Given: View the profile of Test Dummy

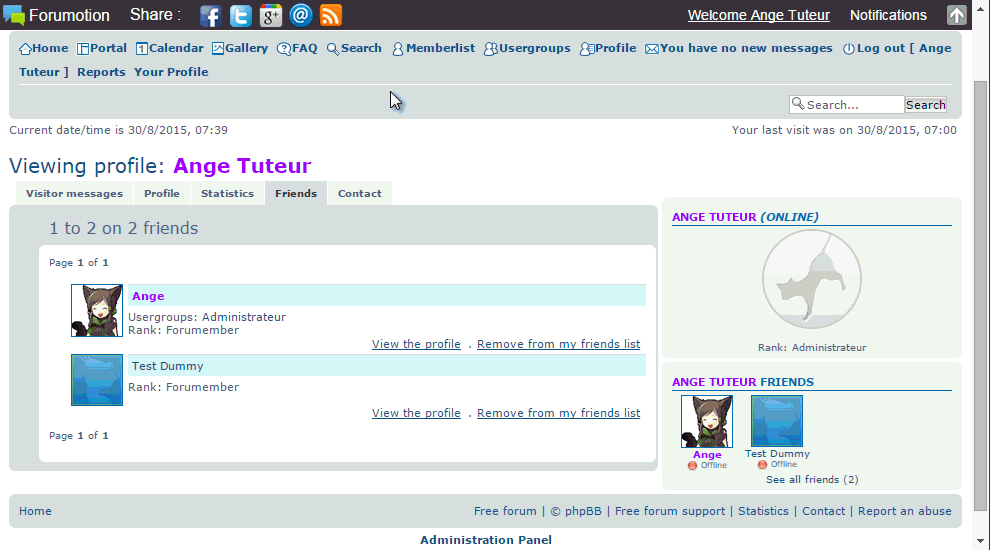Looking at the screenshot, I should [x=416, y=413].
